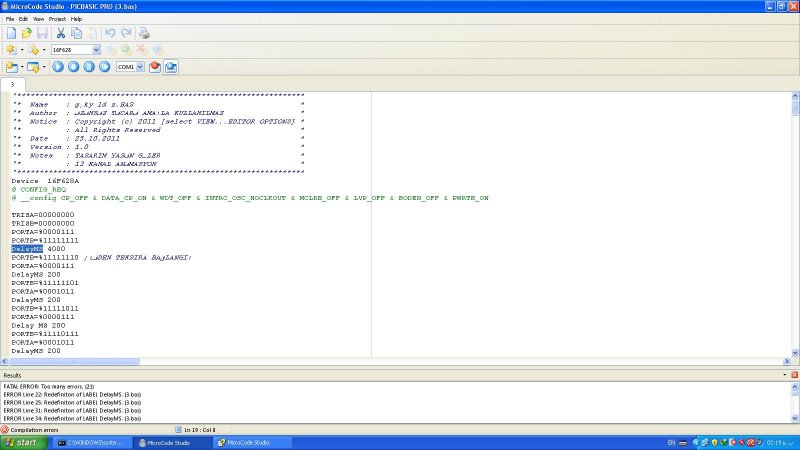Select the 'ERROR Line 34' result entry
This screenshot has width=800, height=450.
coord(72,418)
